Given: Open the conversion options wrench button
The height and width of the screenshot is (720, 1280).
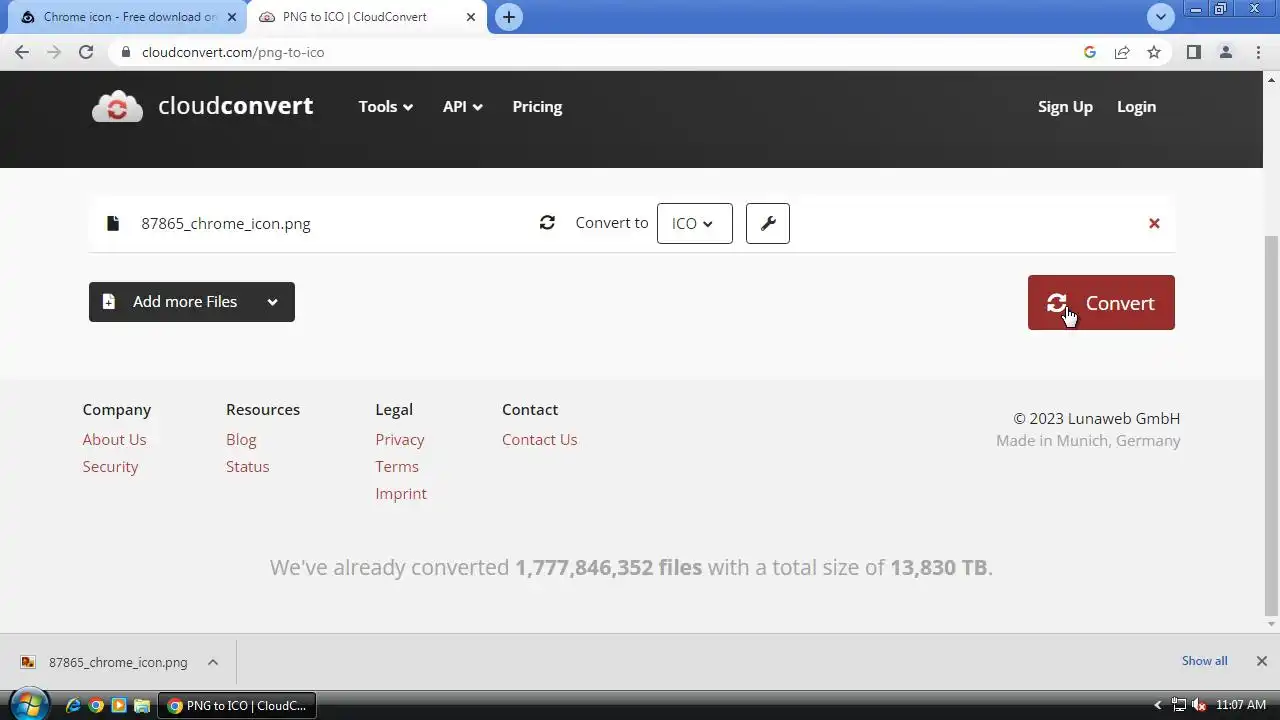Looking at the screenshot, I should pos(768,223).
